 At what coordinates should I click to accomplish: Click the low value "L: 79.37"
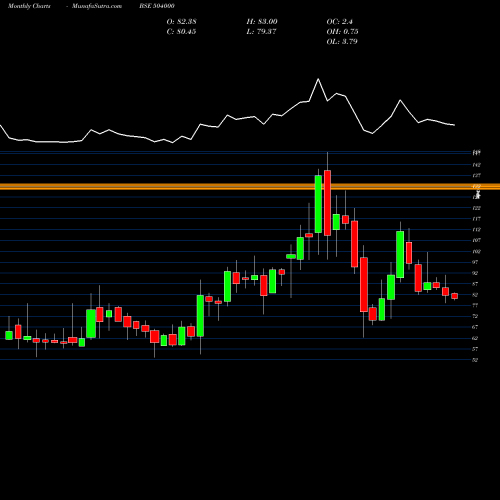pyautogui.click(x=261, y=32)
